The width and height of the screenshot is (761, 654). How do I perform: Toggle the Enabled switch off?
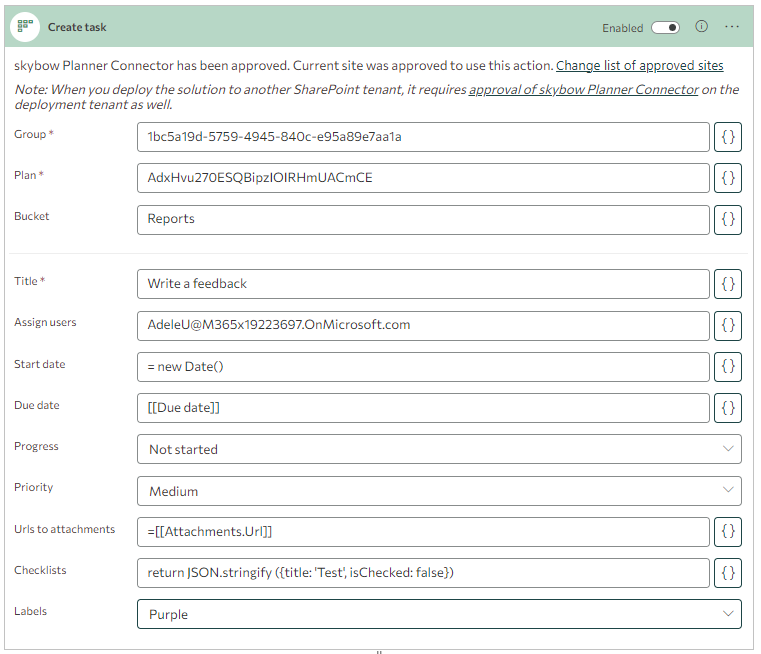point(665,28)
